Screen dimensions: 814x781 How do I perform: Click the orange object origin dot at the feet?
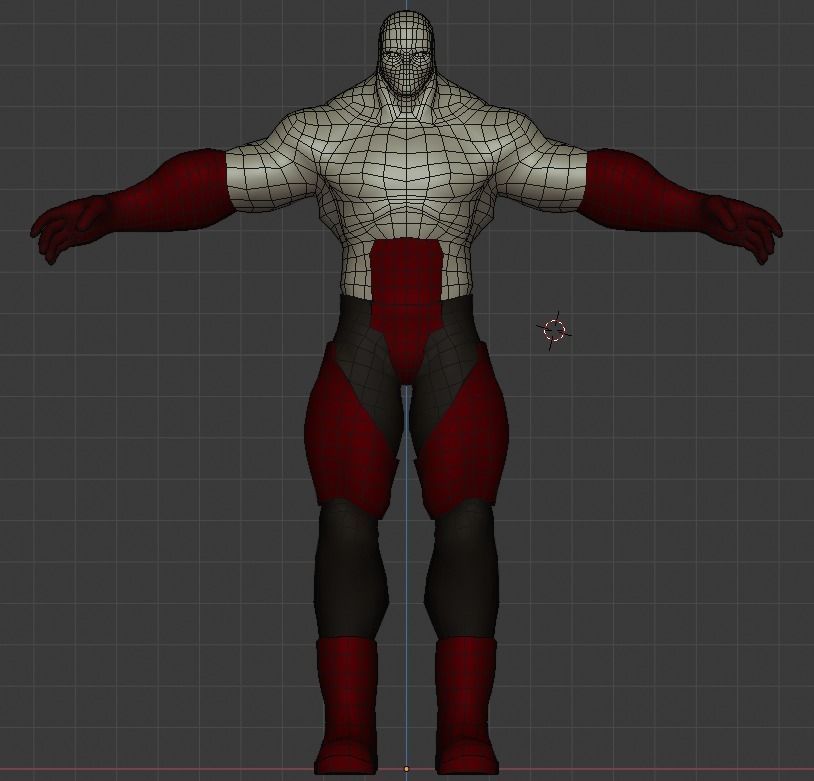pyautogui.click(x=406, y=769)
